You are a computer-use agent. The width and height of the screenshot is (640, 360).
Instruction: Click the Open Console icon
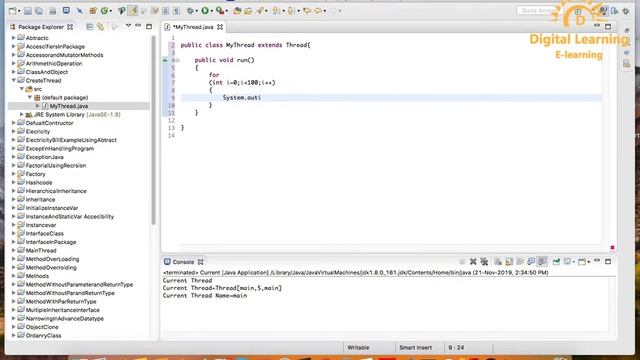[582, 262]
